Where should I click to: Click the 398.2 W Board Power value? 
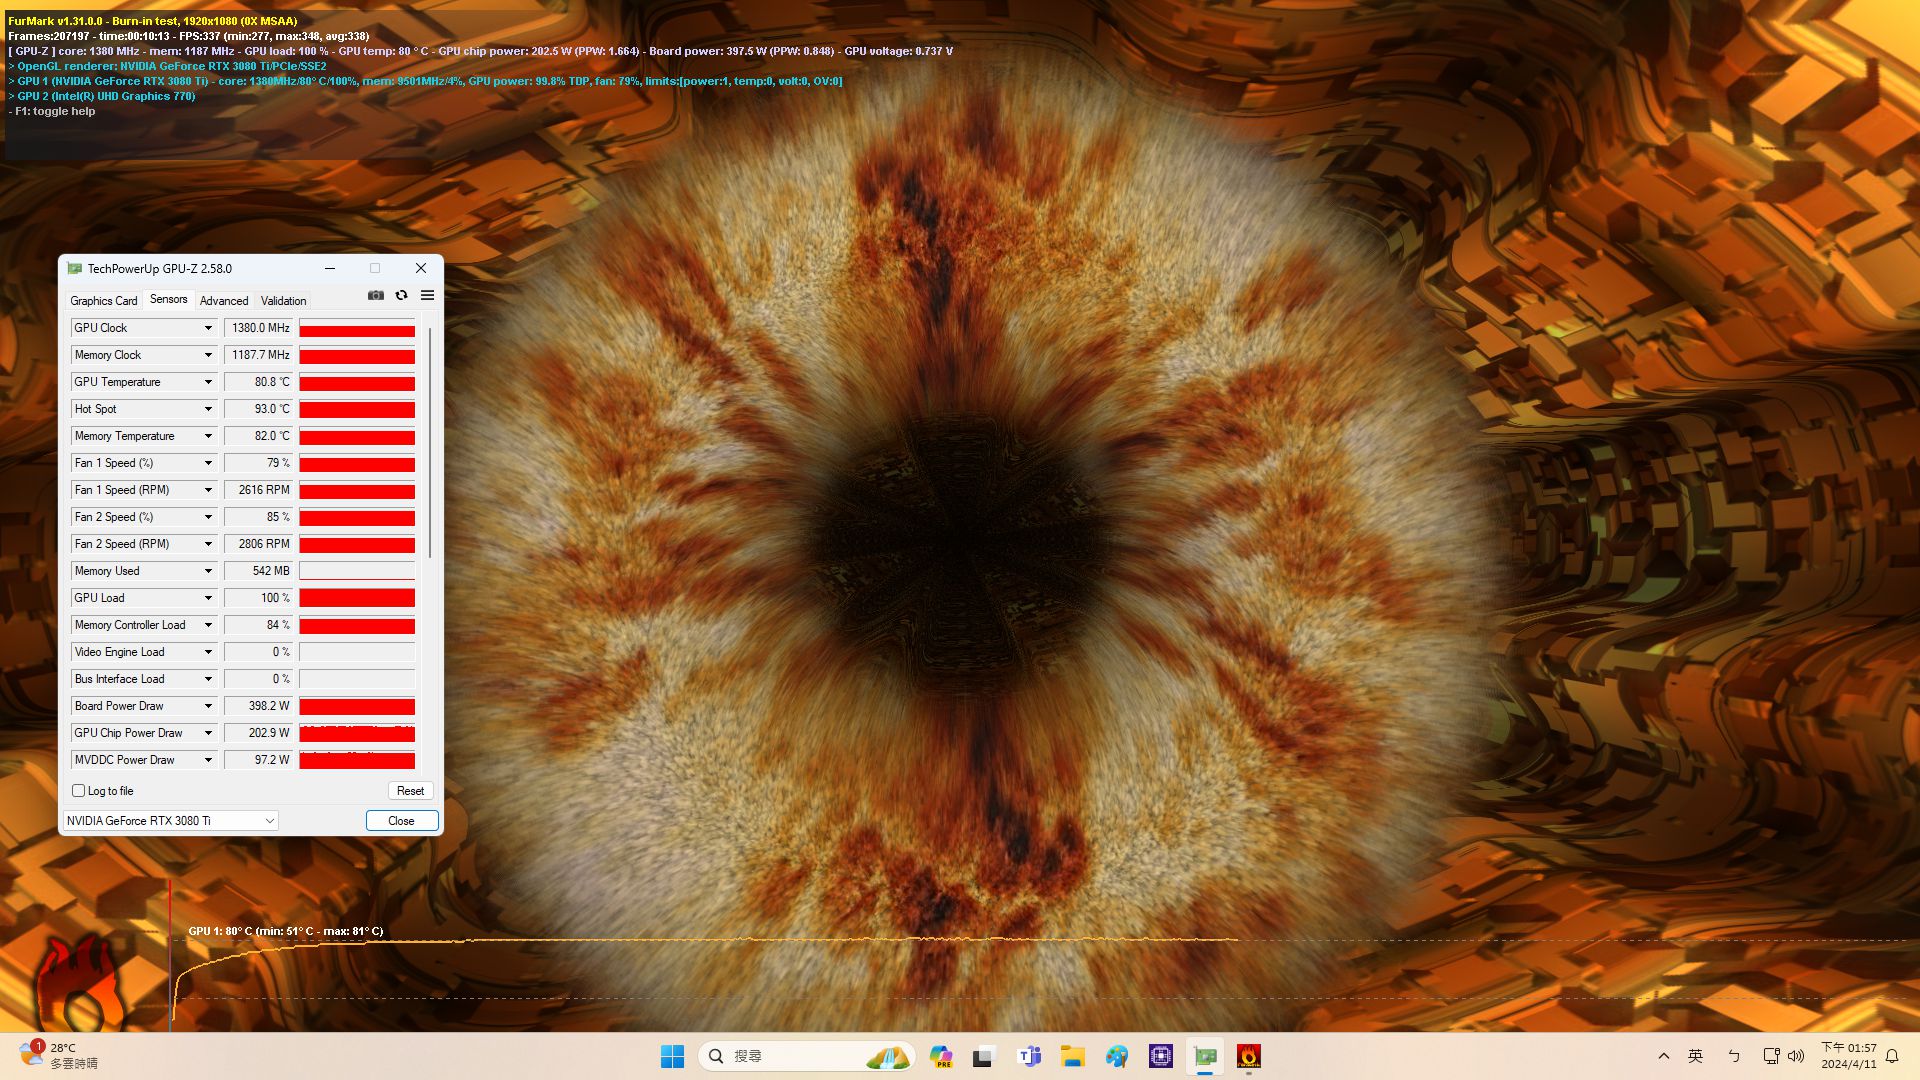(x=259, y=706)
